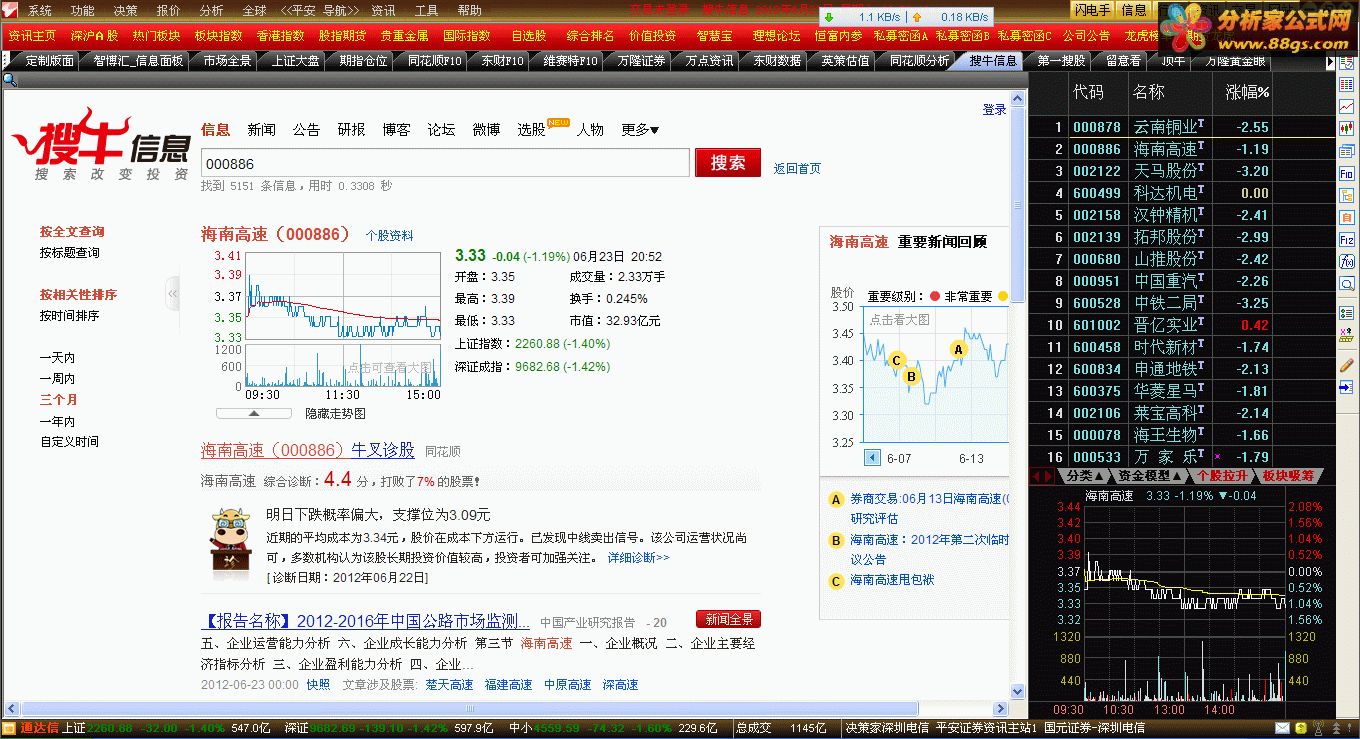The width and height of the screenshot is (1360, 739).
Task: Click the red 搜索 button
Action: pyautogui.click(x=728, y=163)
